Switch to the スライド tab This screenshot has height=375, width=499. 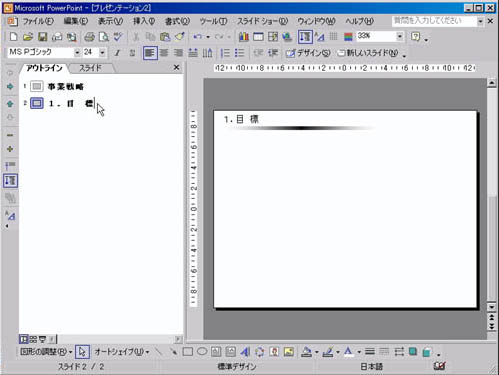point(90,68)
